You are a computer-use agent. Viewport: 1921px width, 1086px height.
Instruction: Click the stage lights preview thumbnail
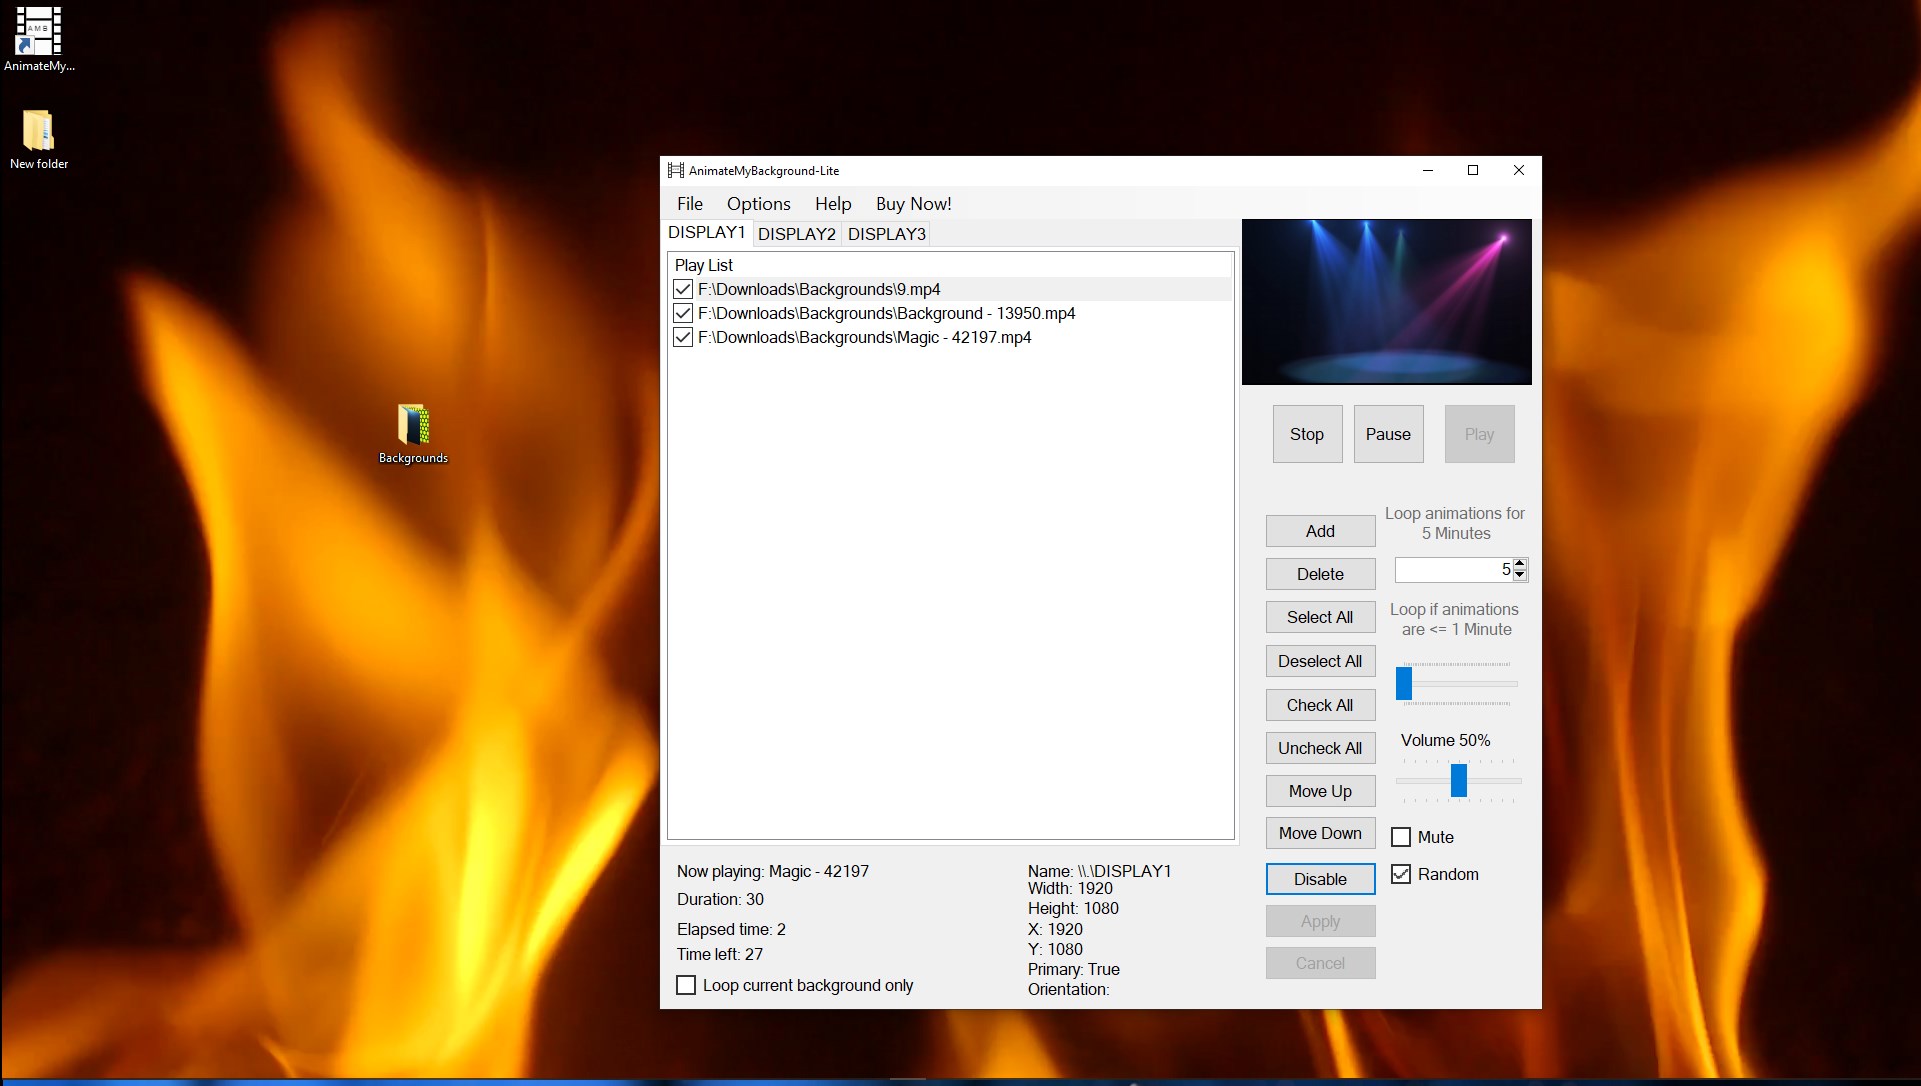click(1386, 302)
